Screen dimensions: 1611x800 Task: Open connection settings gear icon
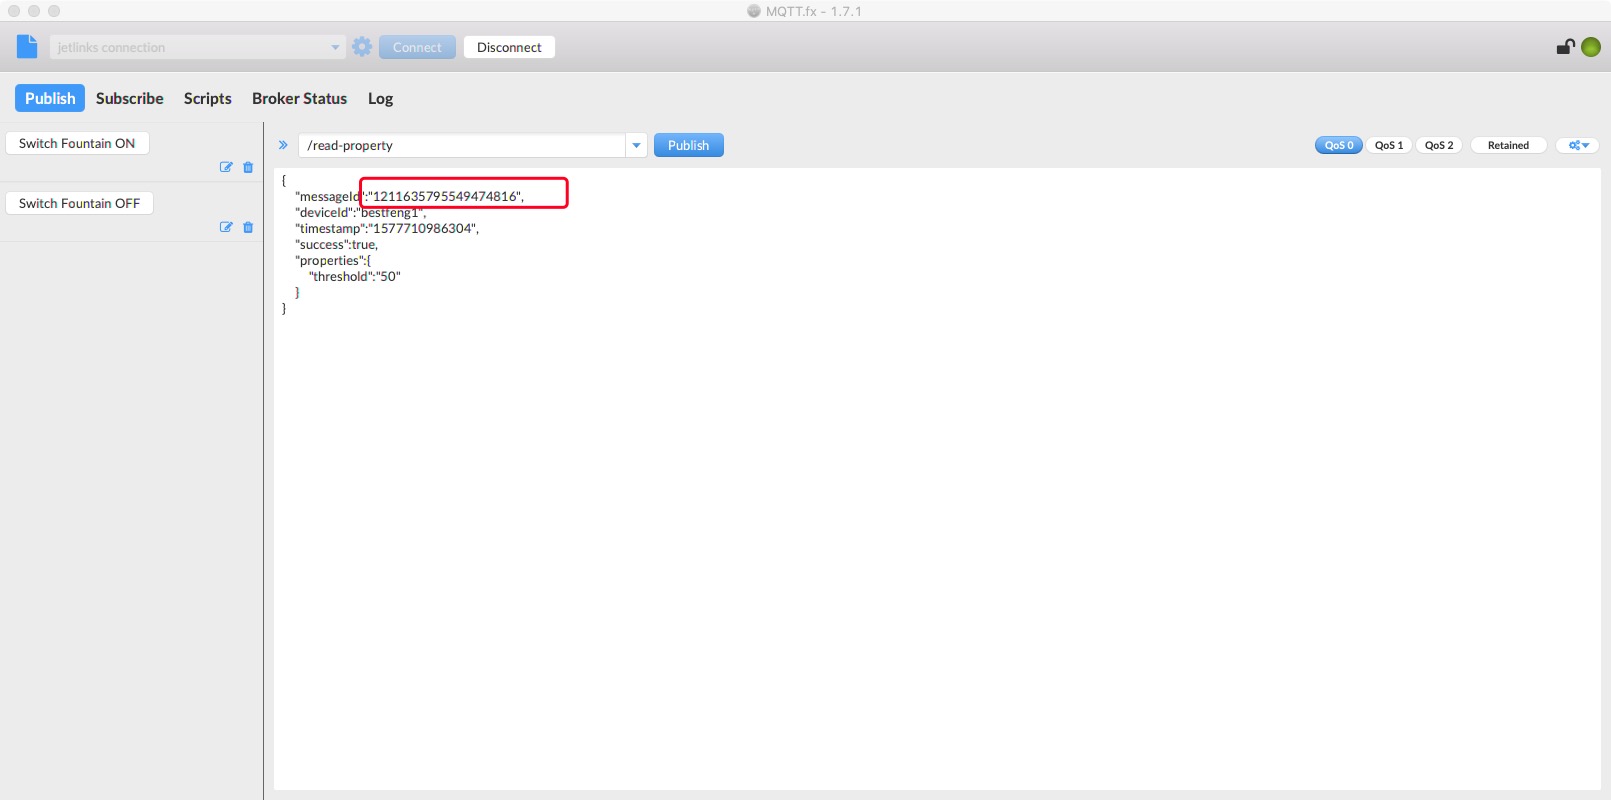click(362, 47)
